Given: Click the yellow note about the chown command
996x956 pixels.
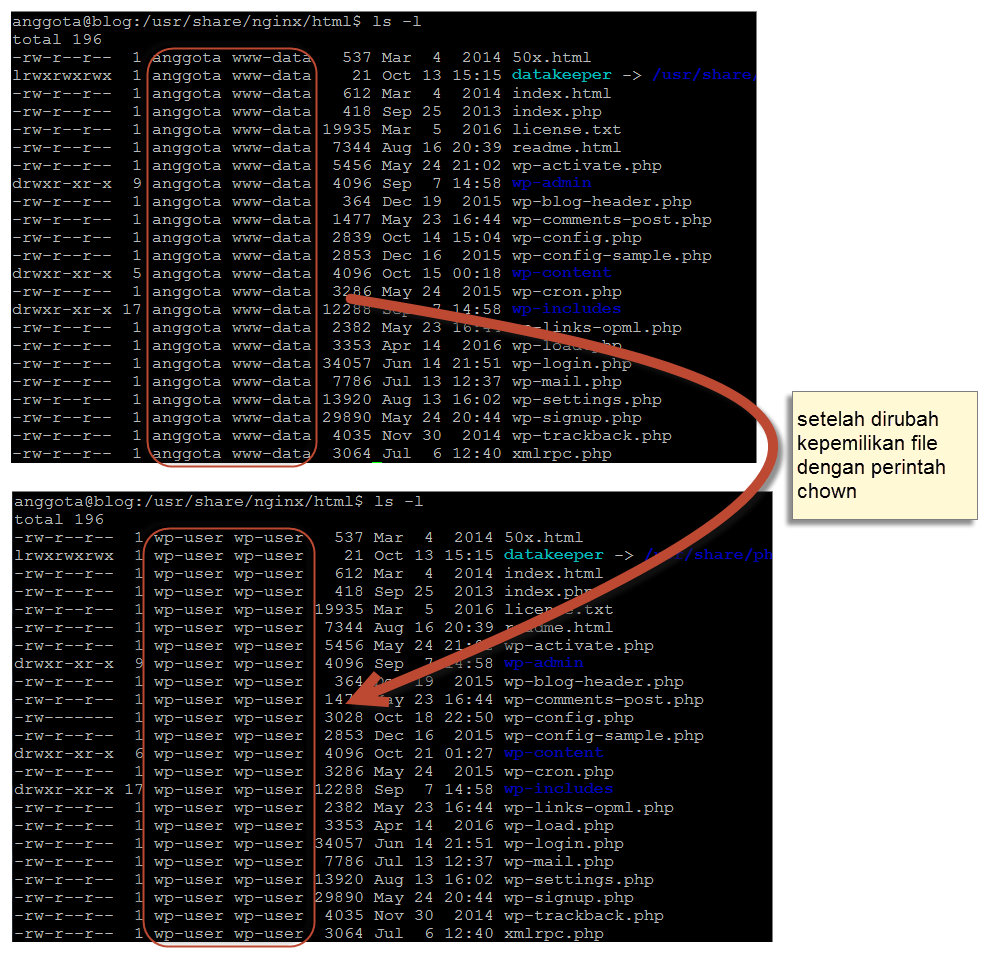Looking at the screenshot, I should point(883,455).
